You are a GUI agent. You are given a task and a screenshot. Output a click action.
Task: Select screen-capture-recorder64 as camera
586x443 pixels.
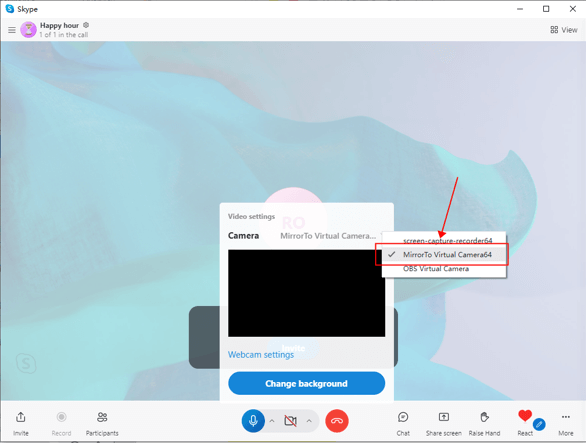(444, 240)
